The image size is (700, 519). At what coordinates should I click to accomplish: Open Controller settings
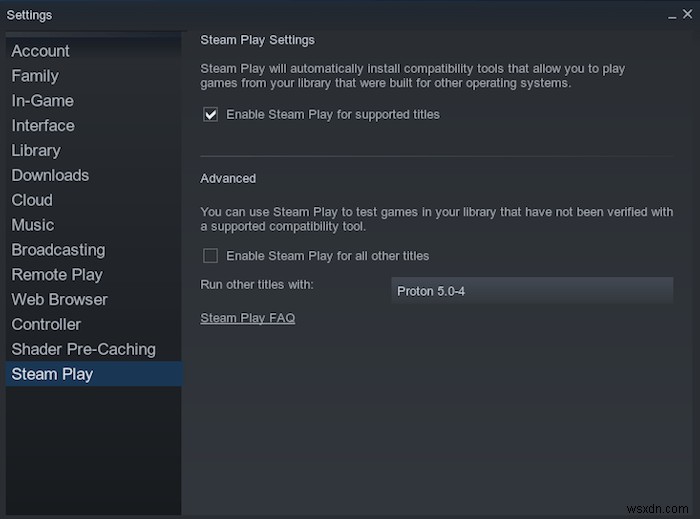(46, 324)
